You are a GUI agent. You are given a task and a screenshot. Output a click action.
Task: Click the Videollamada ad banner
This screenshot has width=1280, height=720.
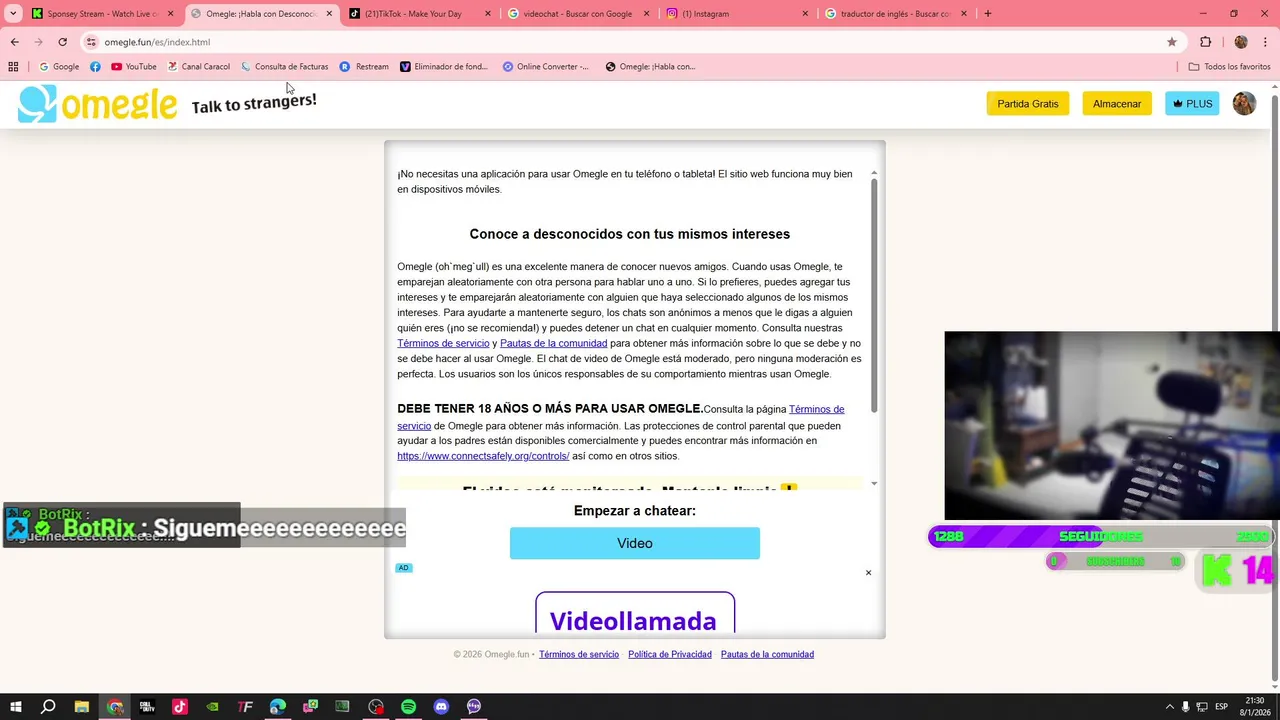[635, 613]
